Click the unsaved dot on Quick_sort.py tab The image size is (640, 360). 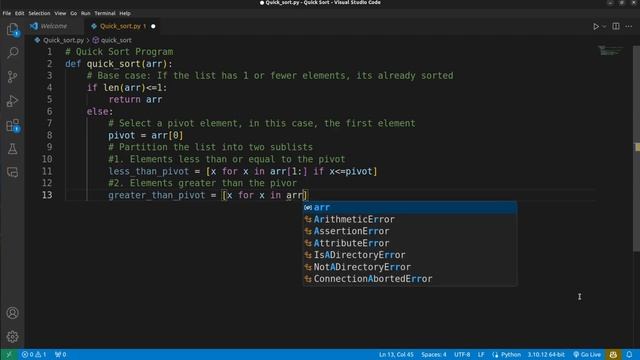coord(153,26)
